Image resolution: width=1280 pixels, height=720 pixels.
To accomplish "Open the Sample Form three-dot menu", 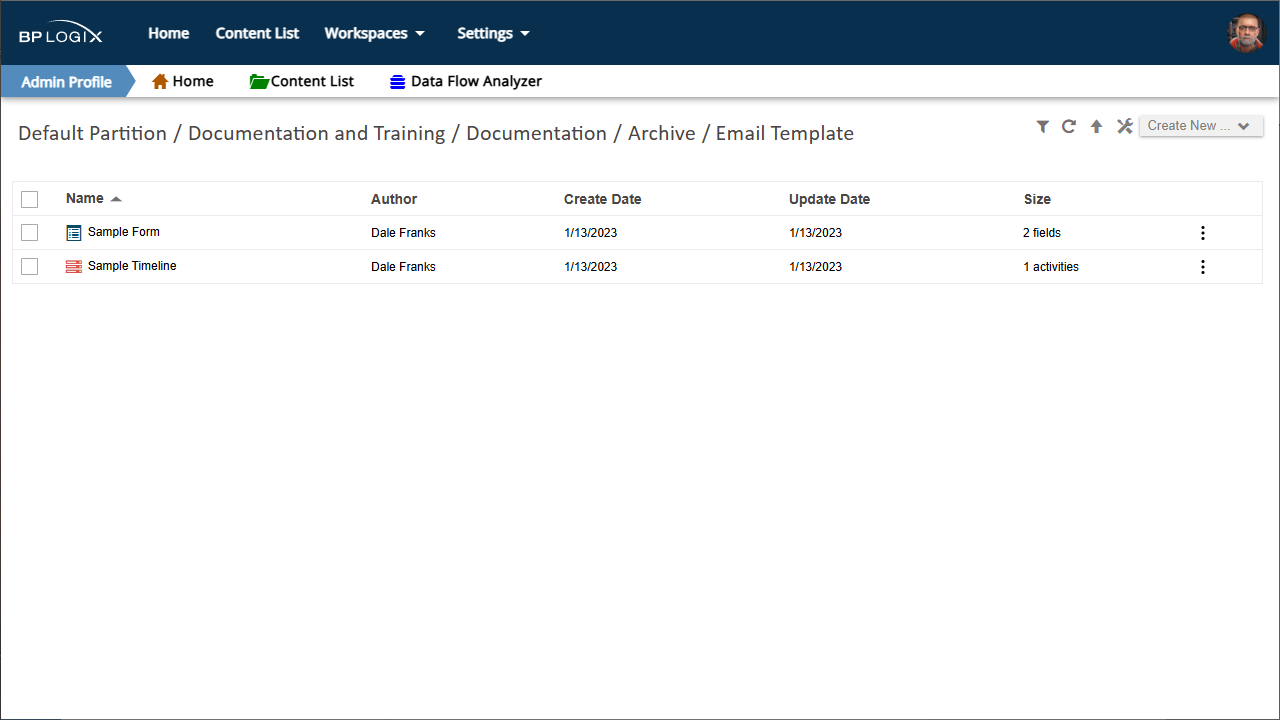I will click(x=1203, y=233).
